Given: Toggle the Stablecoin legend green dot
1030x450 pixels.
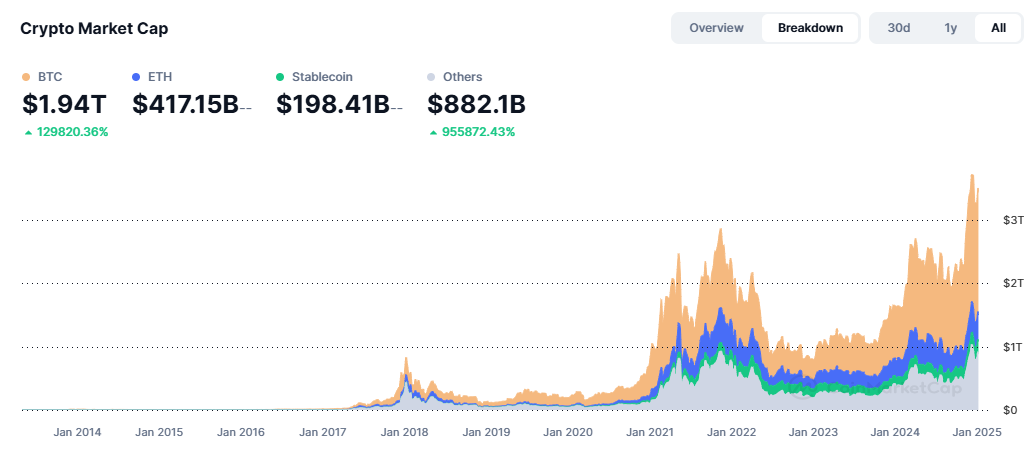Looking at the screenshot, I should coord(280,77).
